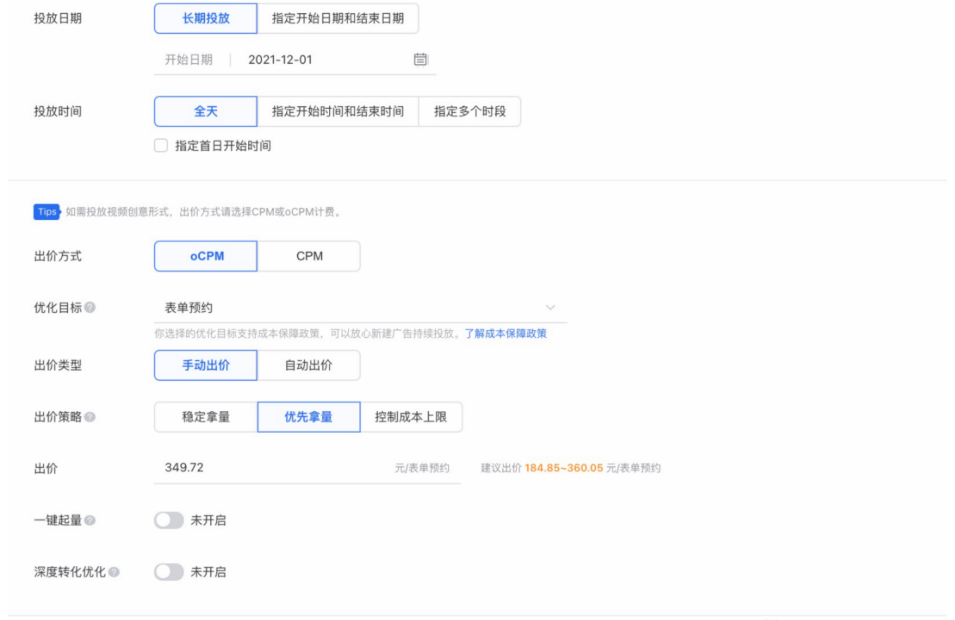
Task: Click help icon next to 出价策略
Action: [90, 417]
